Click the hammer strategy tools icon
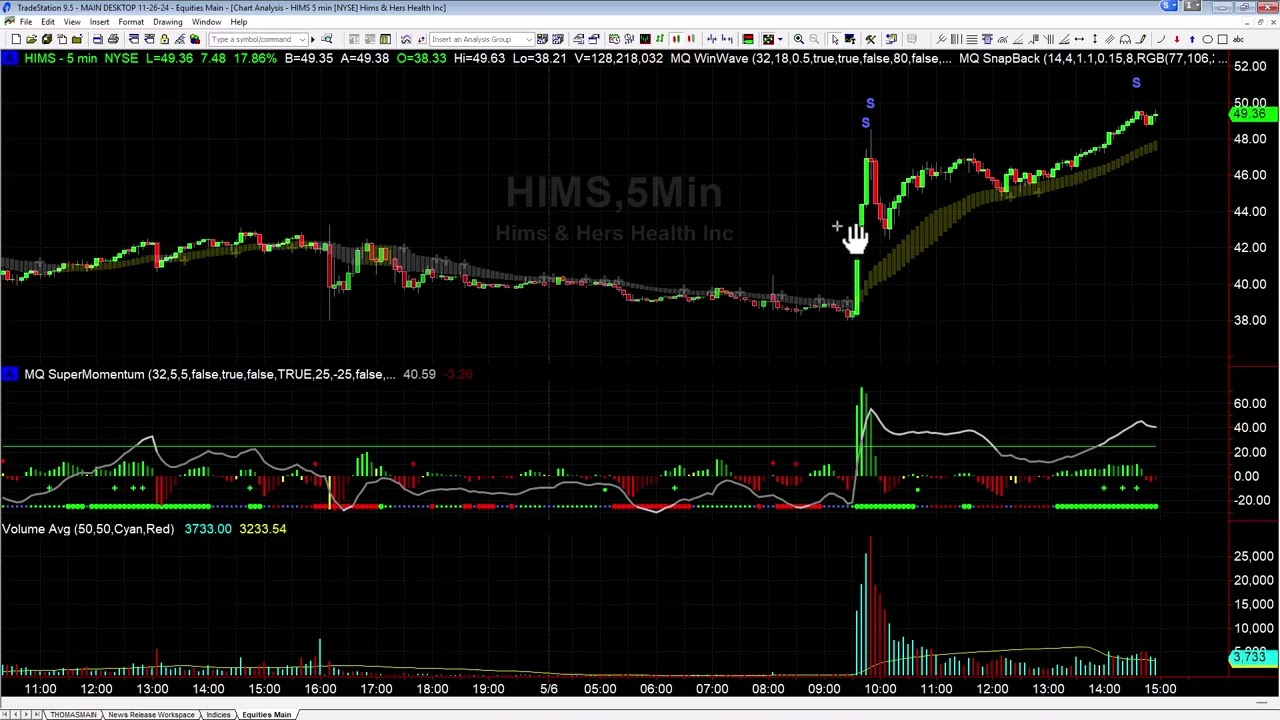This screenshot has width=1280, height=720. [870, 39]
